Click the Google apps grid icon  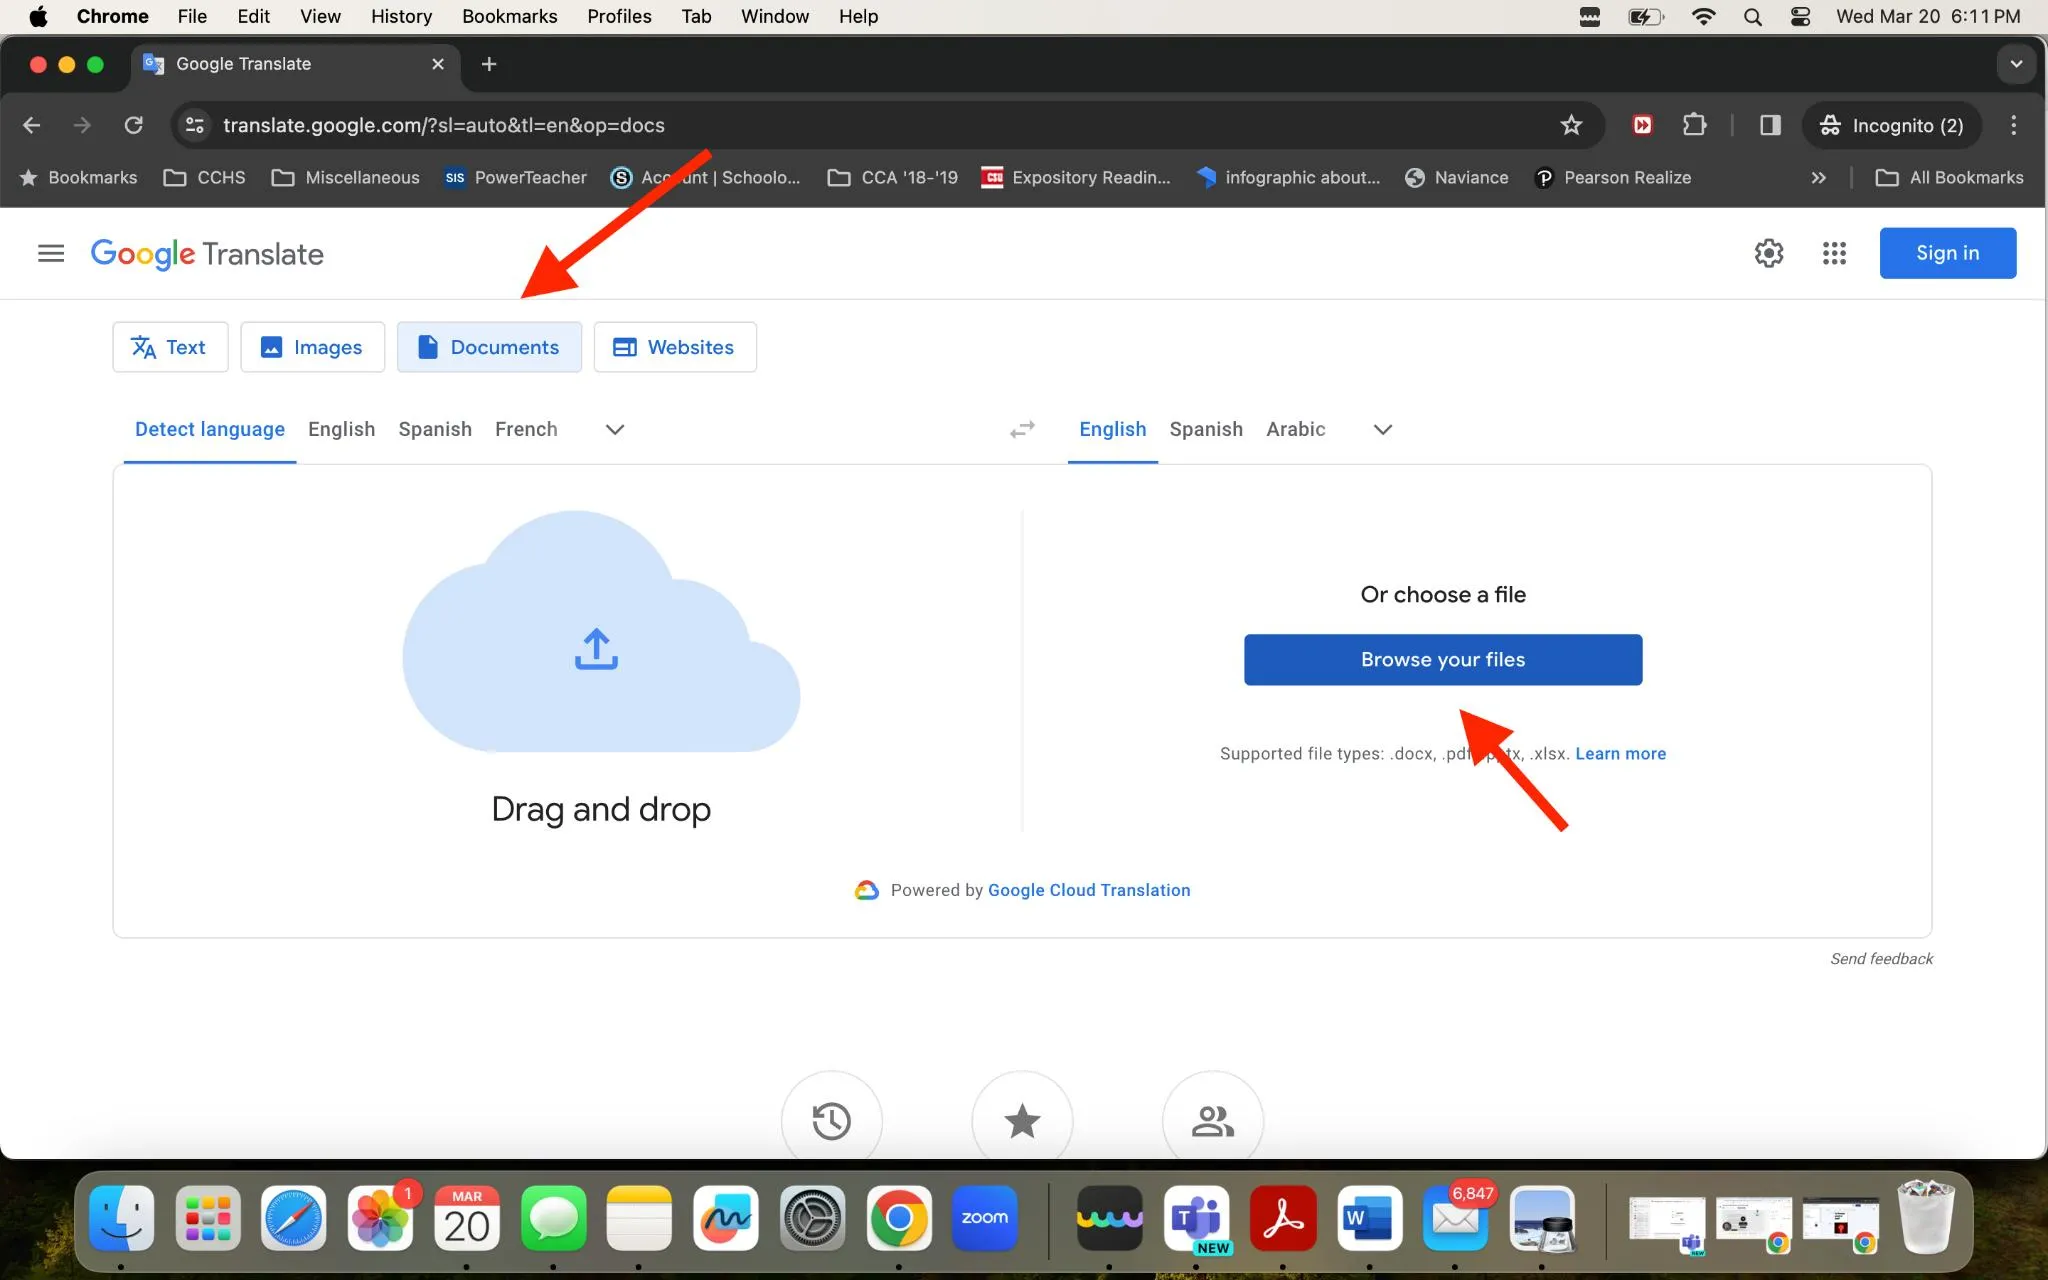pos(1834,252)
